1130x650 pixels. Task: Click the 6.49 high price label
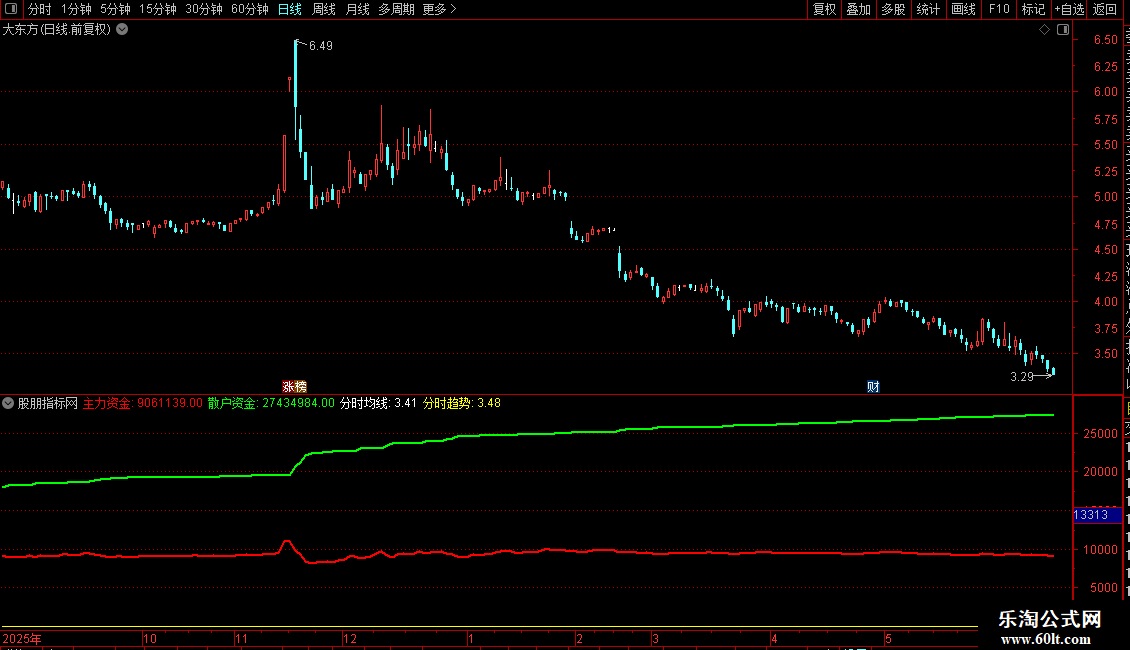pyautogui.click(x=321, y=45)
